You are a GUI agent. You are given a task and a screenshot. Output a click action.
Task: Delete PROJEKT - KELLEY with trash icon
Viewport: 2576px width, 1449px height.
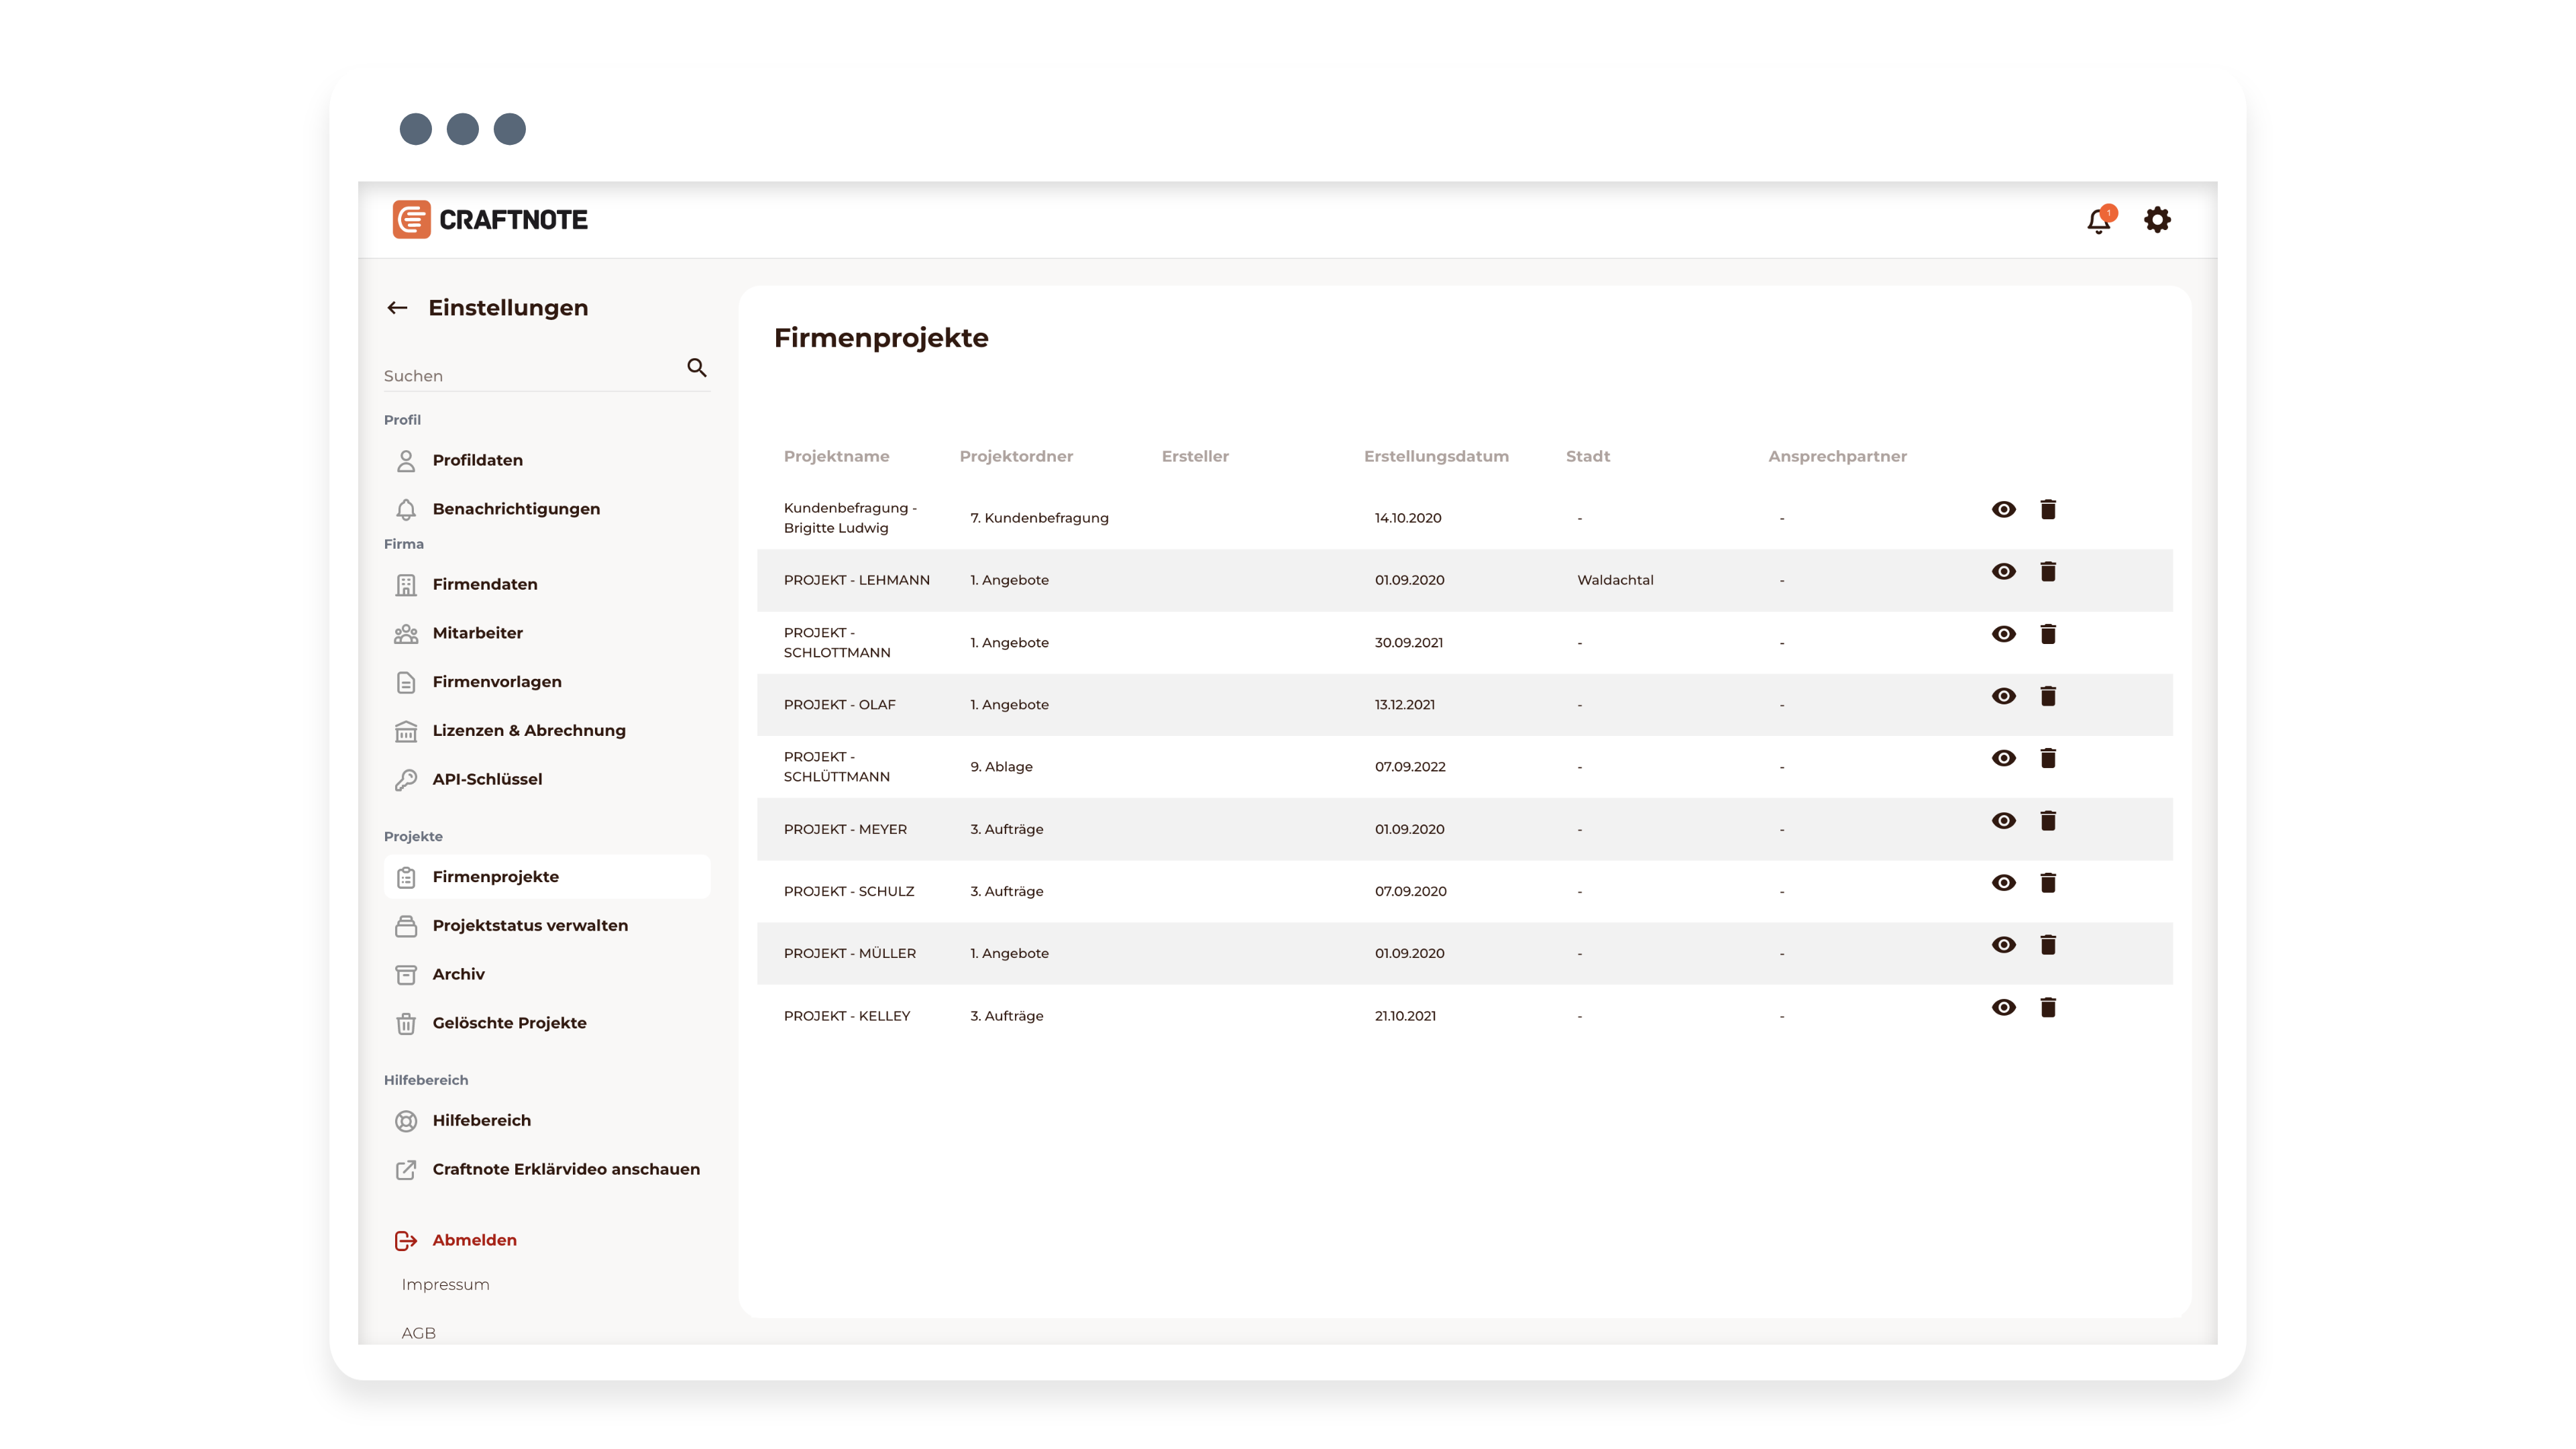[x=2048, y=1007]
